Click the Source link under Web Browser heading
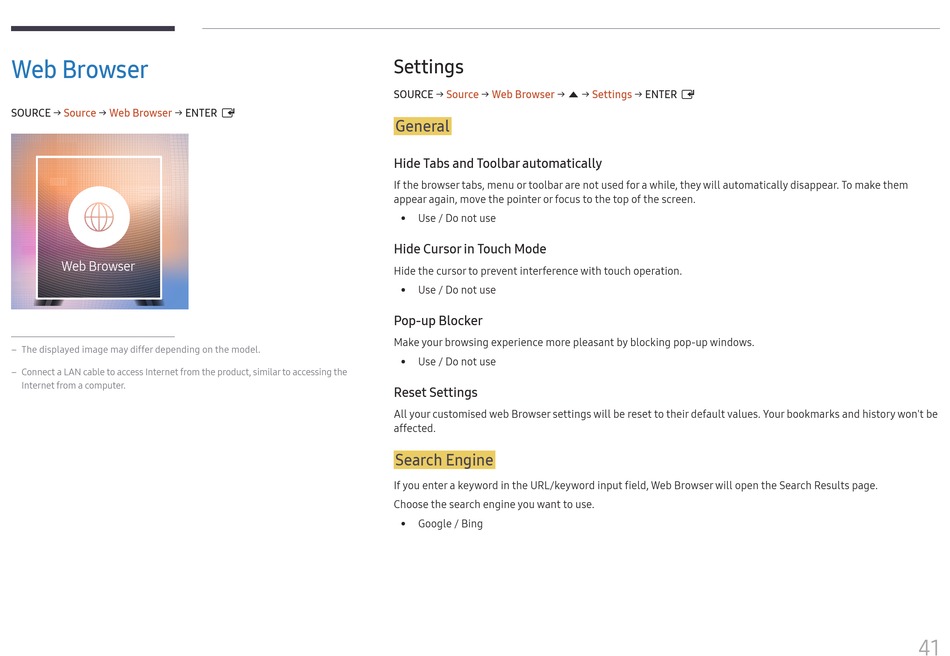The image size is (950, 656). tap(80, 113)
